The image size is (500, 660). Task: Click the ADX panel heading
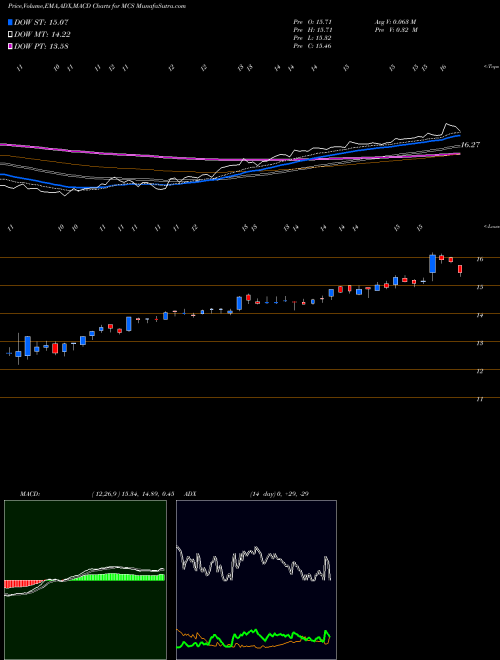(191, 494)
